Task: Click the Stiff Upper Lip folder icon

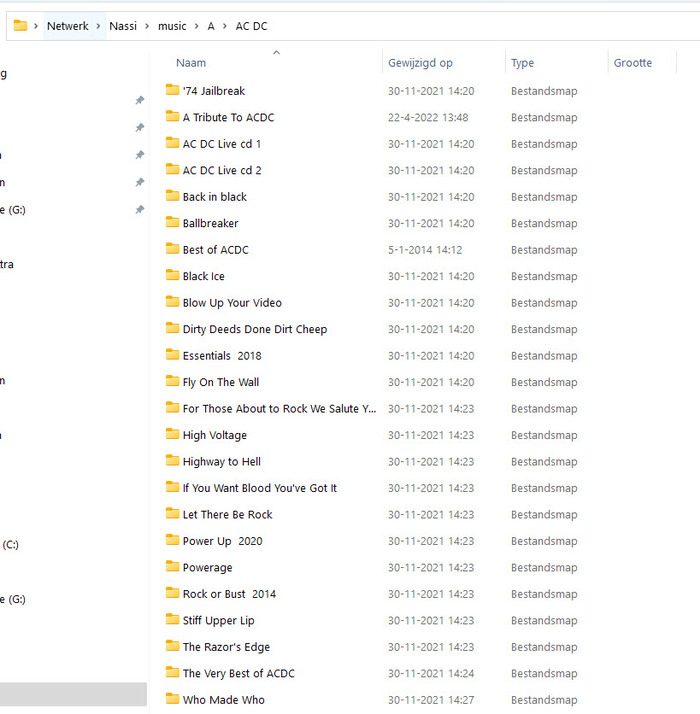Action: pos(172,619)
